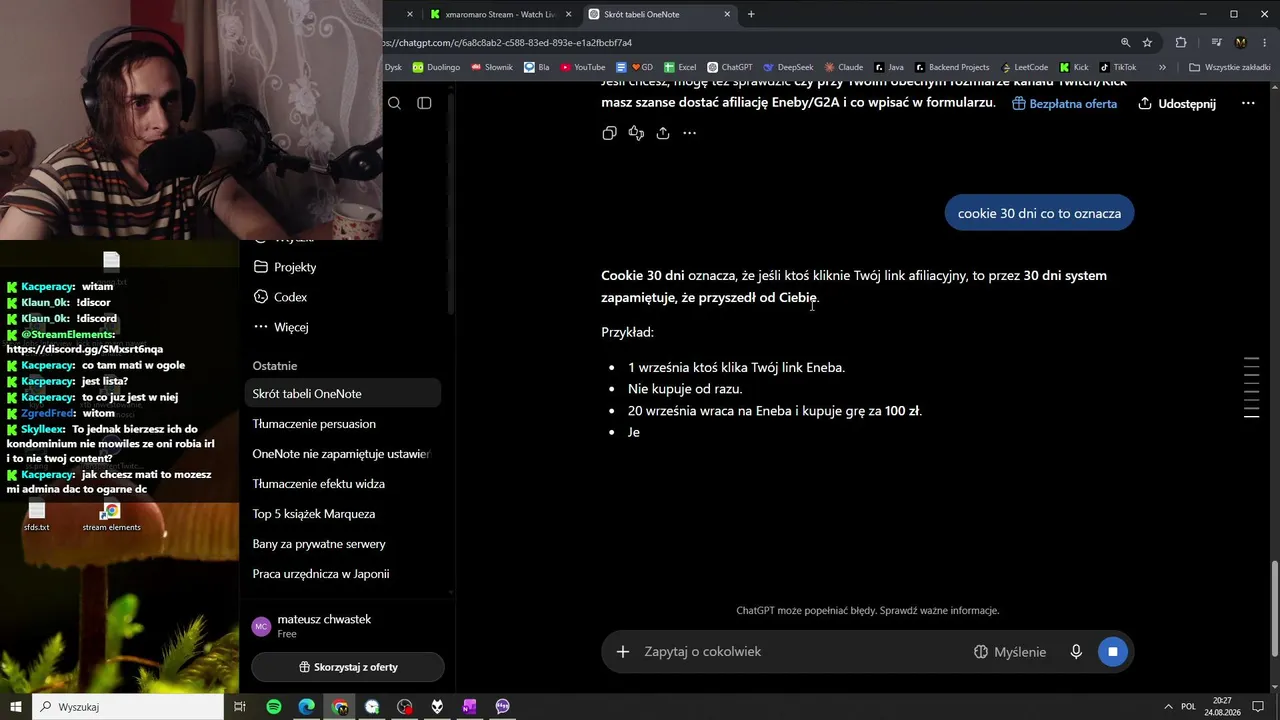Open the Słownik bookmark
This screenshot has height=720, width=1280.
coord(491,68)
